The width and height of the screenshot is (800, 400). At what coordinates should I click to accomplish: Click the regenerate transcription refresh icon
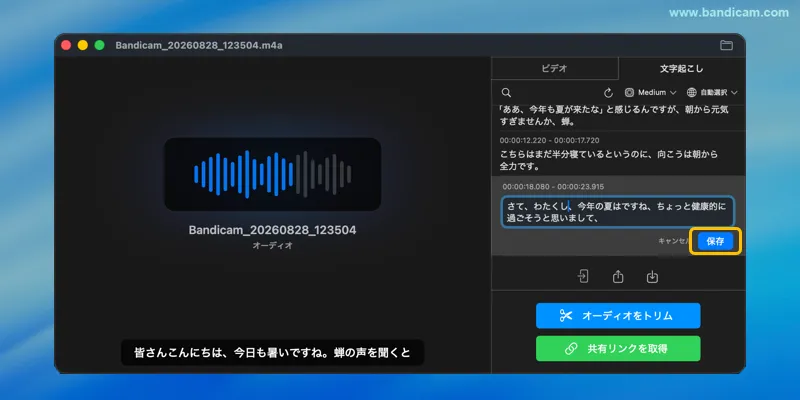608,93
